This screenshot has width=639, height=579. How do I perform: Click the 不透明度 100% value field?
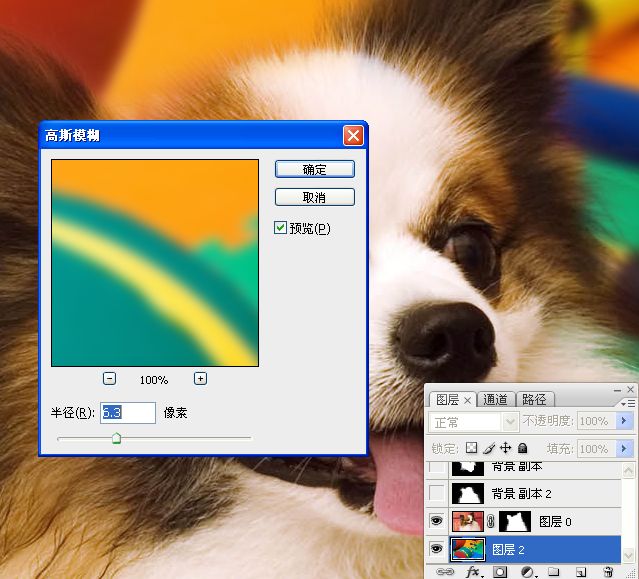596,421
